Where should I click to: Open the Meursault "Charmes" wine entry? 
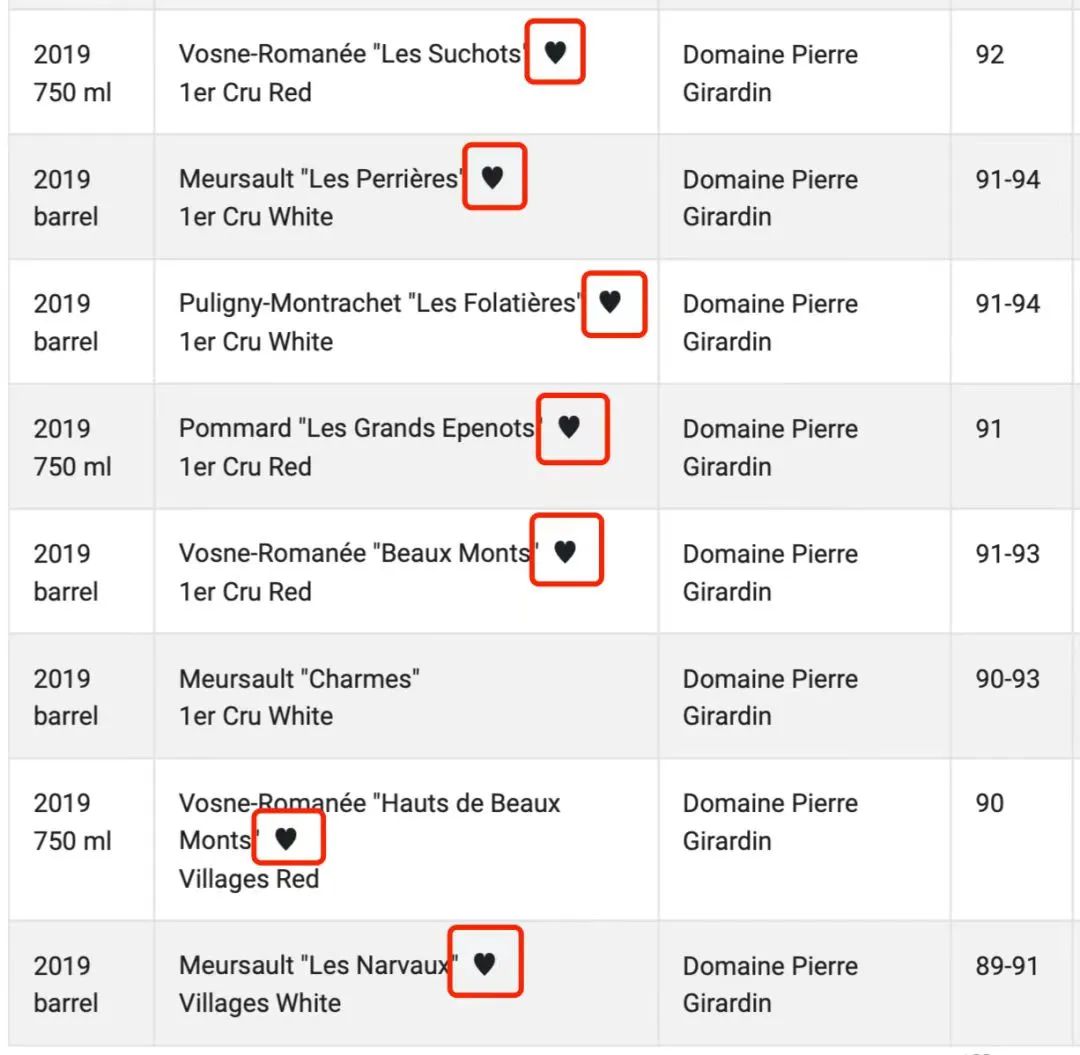pos(299,679)
